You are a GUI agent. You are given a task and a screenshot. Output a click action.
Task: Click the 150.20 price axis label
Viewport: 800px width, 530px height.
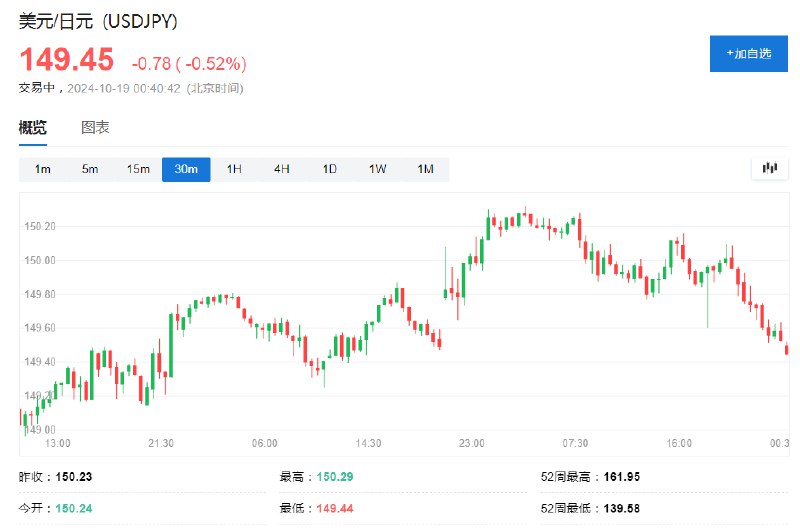point(40,226)
